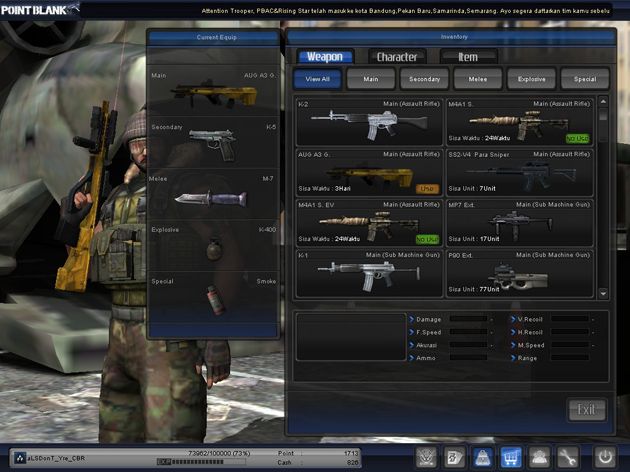Open the clan emblem icon in bottom bar
The height and width of the screenshot is (472, 630).
(x=426, y=457)
